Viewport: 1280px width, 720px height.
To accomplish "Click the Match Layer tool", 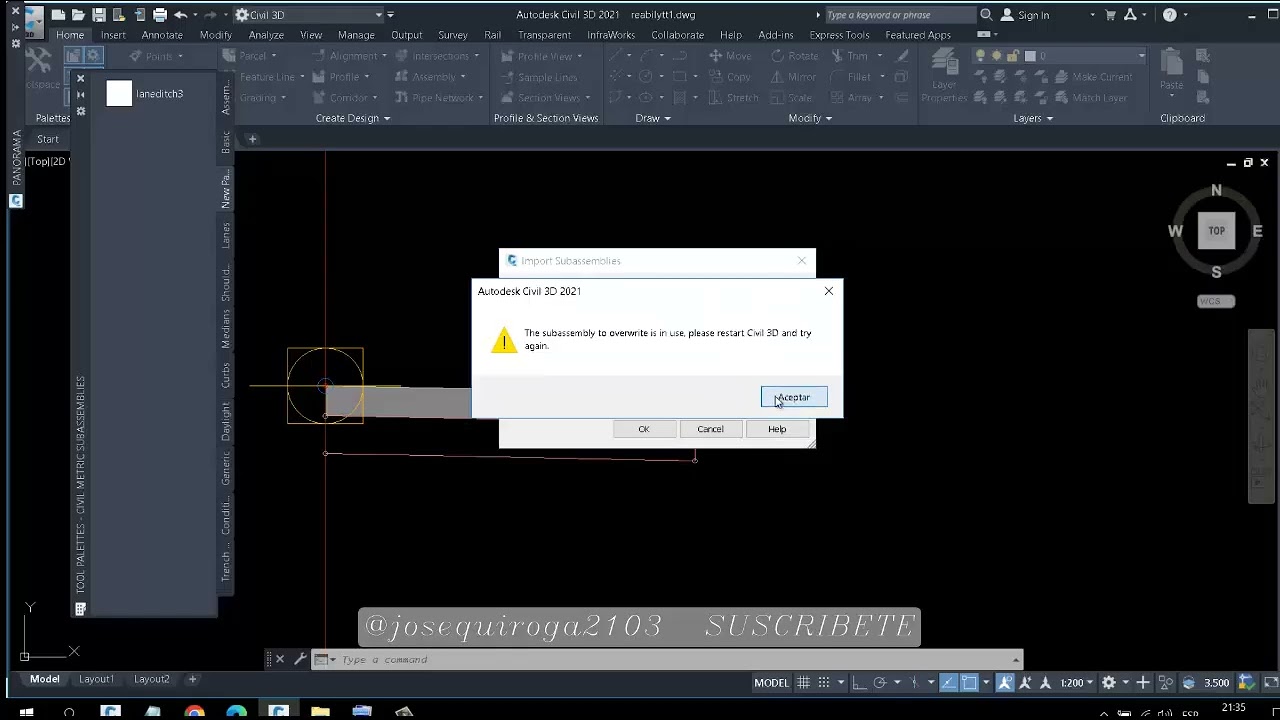I will (x=1090, y=98).
